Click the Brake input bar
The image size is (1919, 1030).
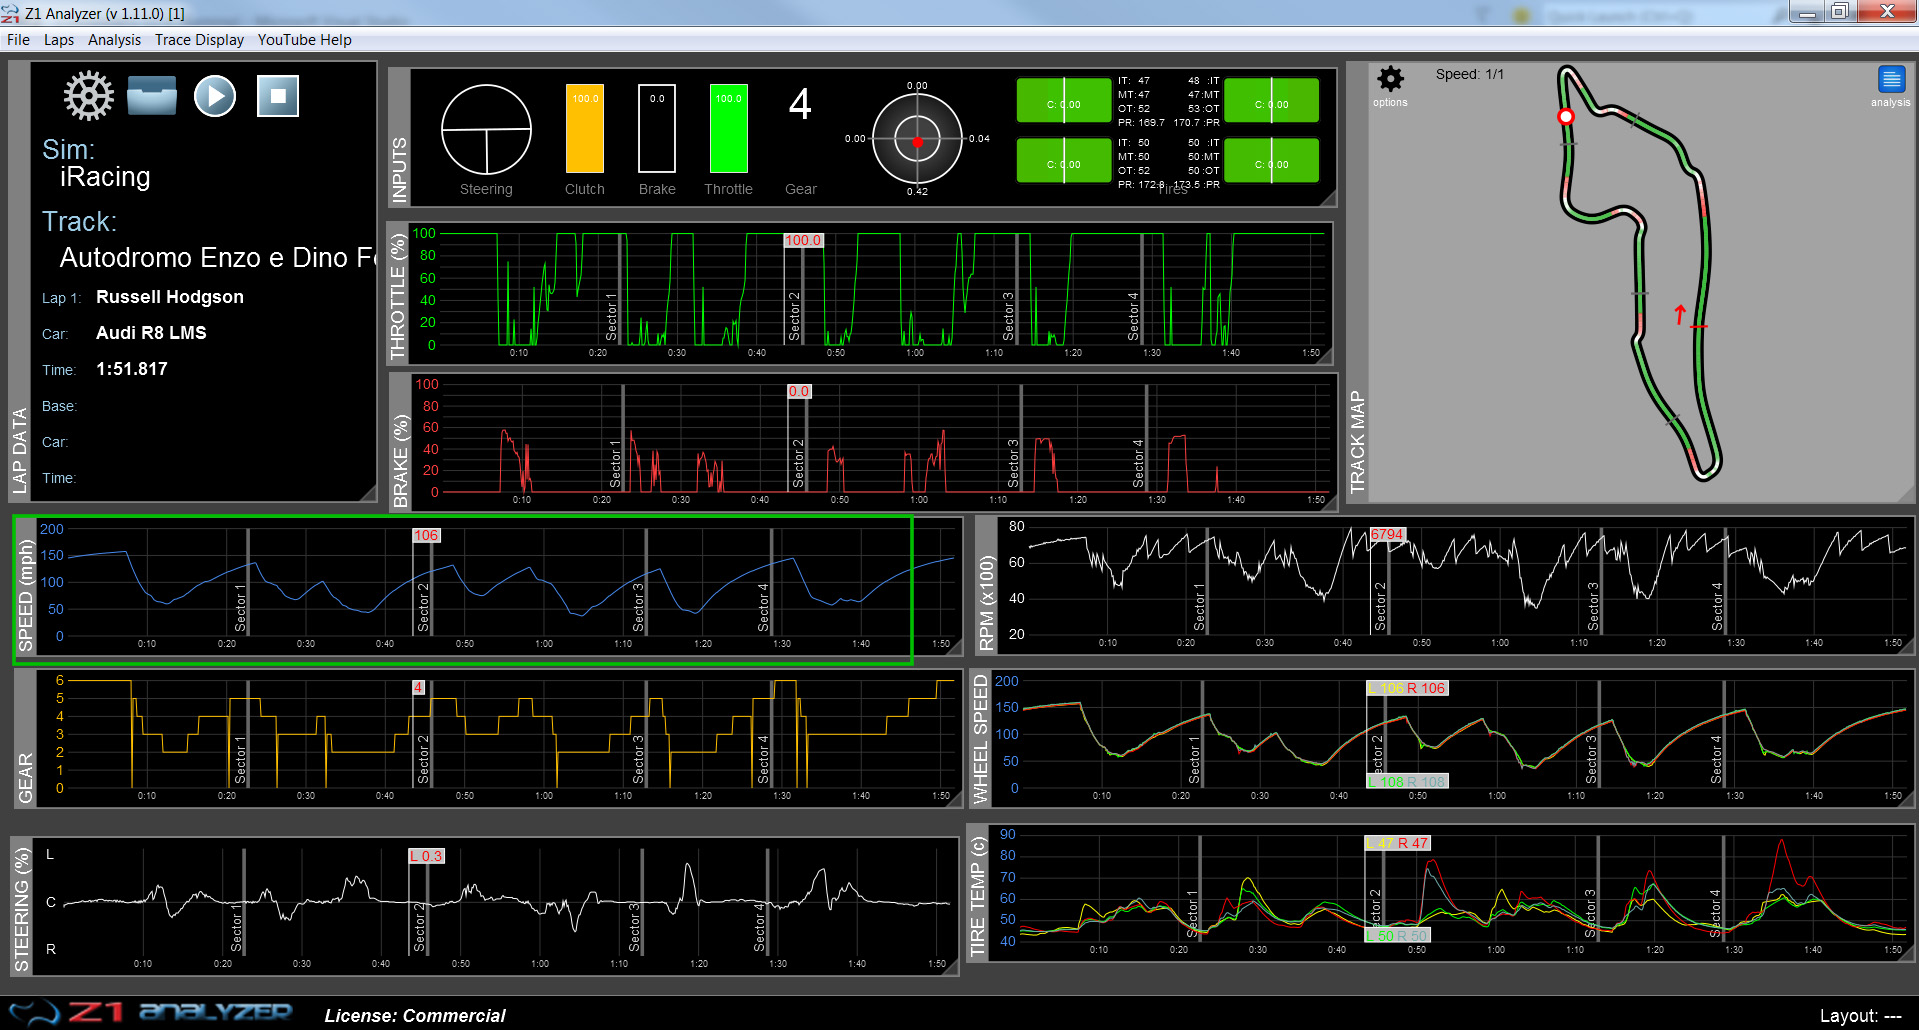click(657, 129)
